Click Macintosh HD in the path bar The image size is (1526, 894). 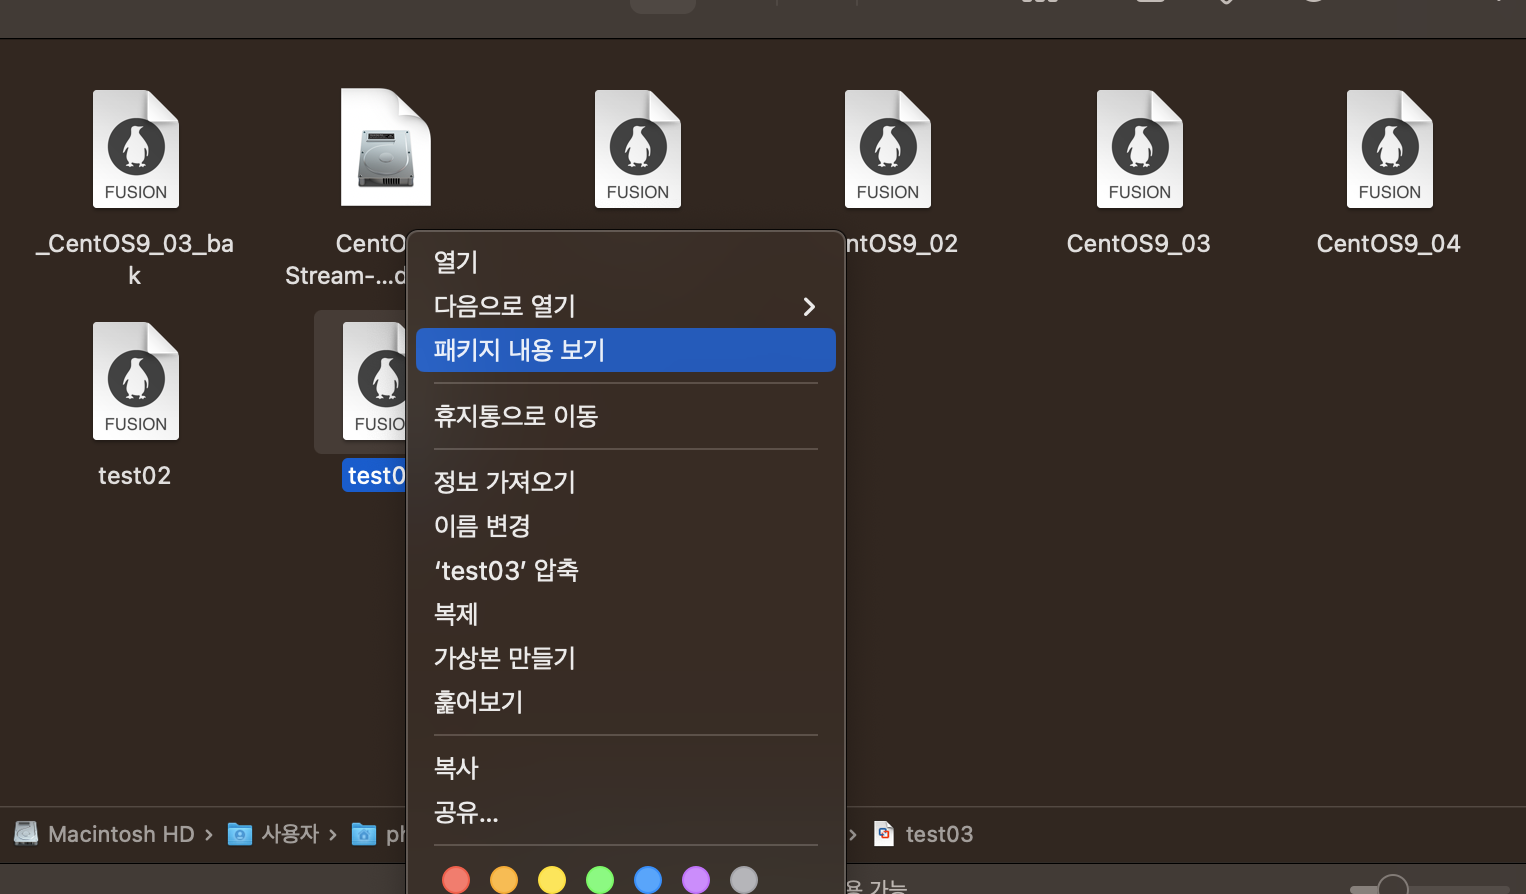click(121, 834)
